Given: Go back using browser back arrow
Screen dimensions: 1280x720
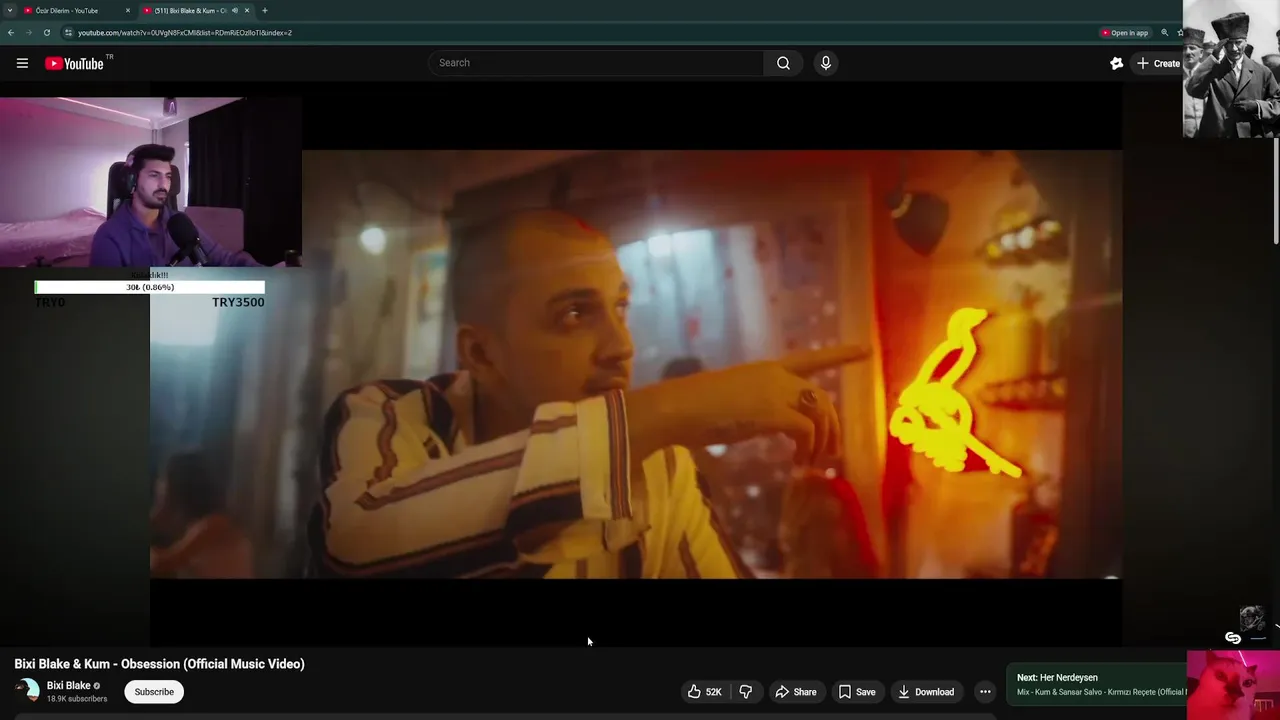Looking at the screenshot, I should coord(11,32).
